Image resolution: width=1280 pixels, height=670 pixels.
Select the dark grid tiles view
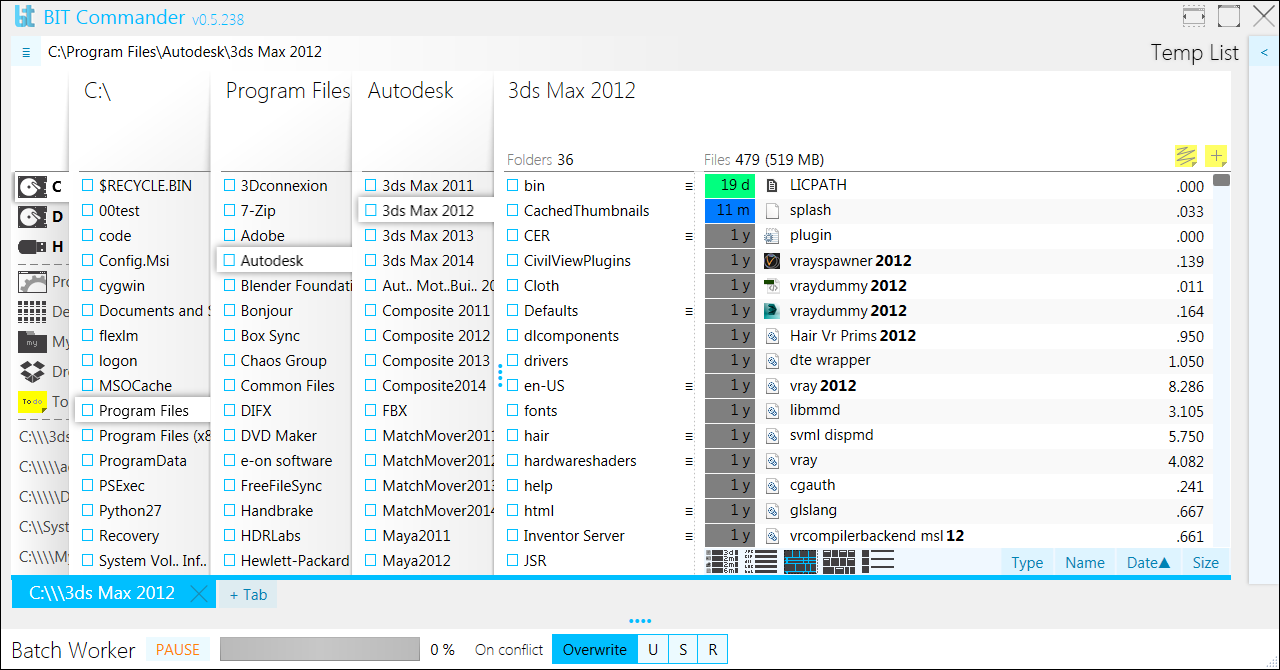click(x=838, y=562)
